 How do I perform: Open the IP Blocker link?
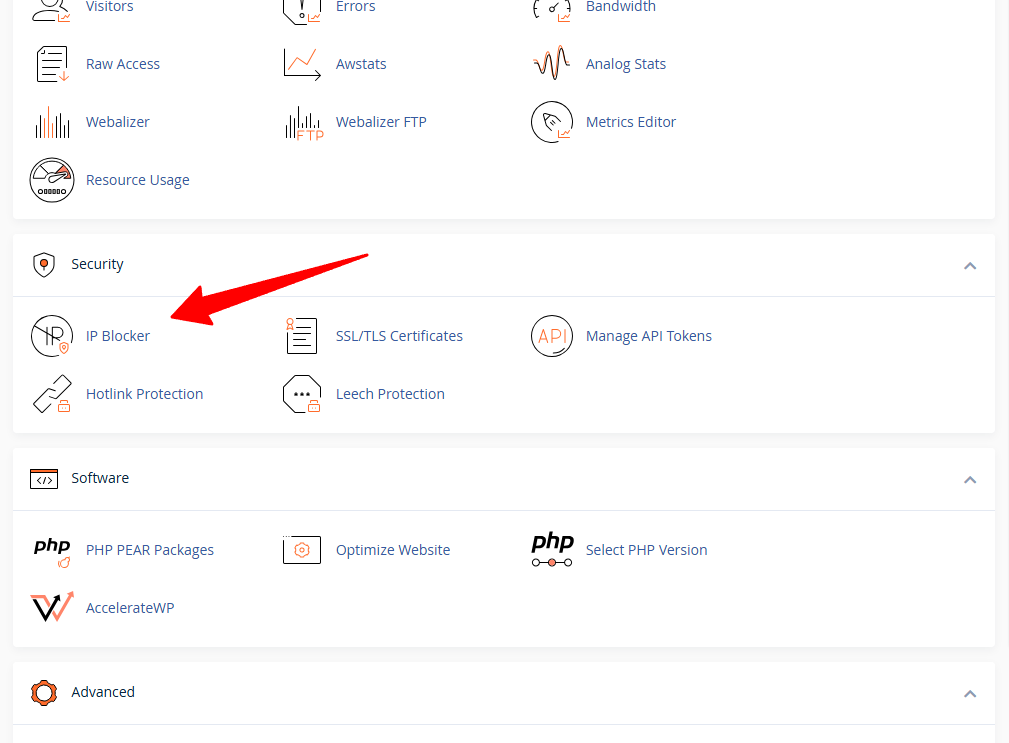click(118, 336)
